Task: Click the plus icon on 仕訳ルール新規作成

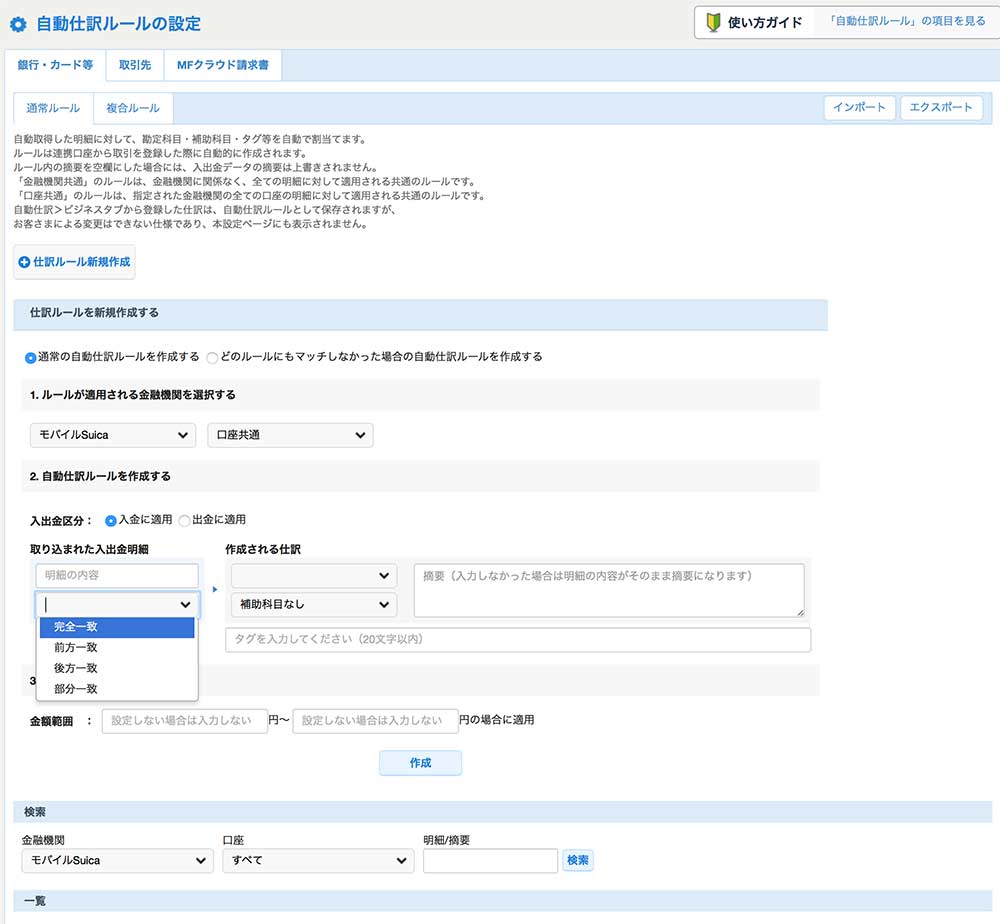Action: [x=24, y=262]
